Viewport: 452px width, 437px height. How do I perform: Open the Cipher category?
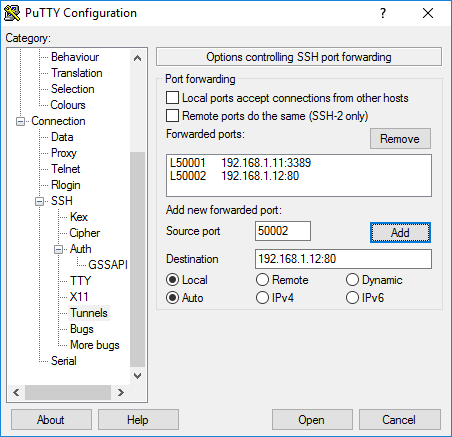coord(84,233)
